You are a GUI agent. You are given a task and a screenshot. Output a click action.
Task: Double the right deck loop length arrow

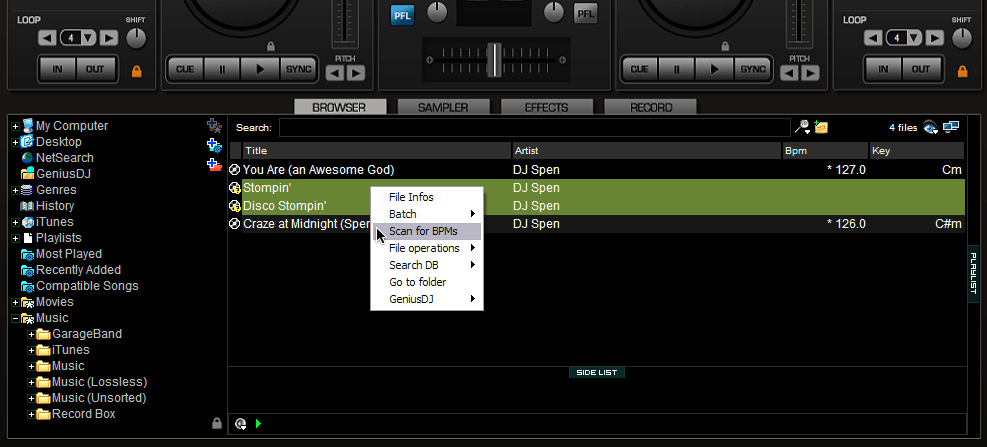935,38
